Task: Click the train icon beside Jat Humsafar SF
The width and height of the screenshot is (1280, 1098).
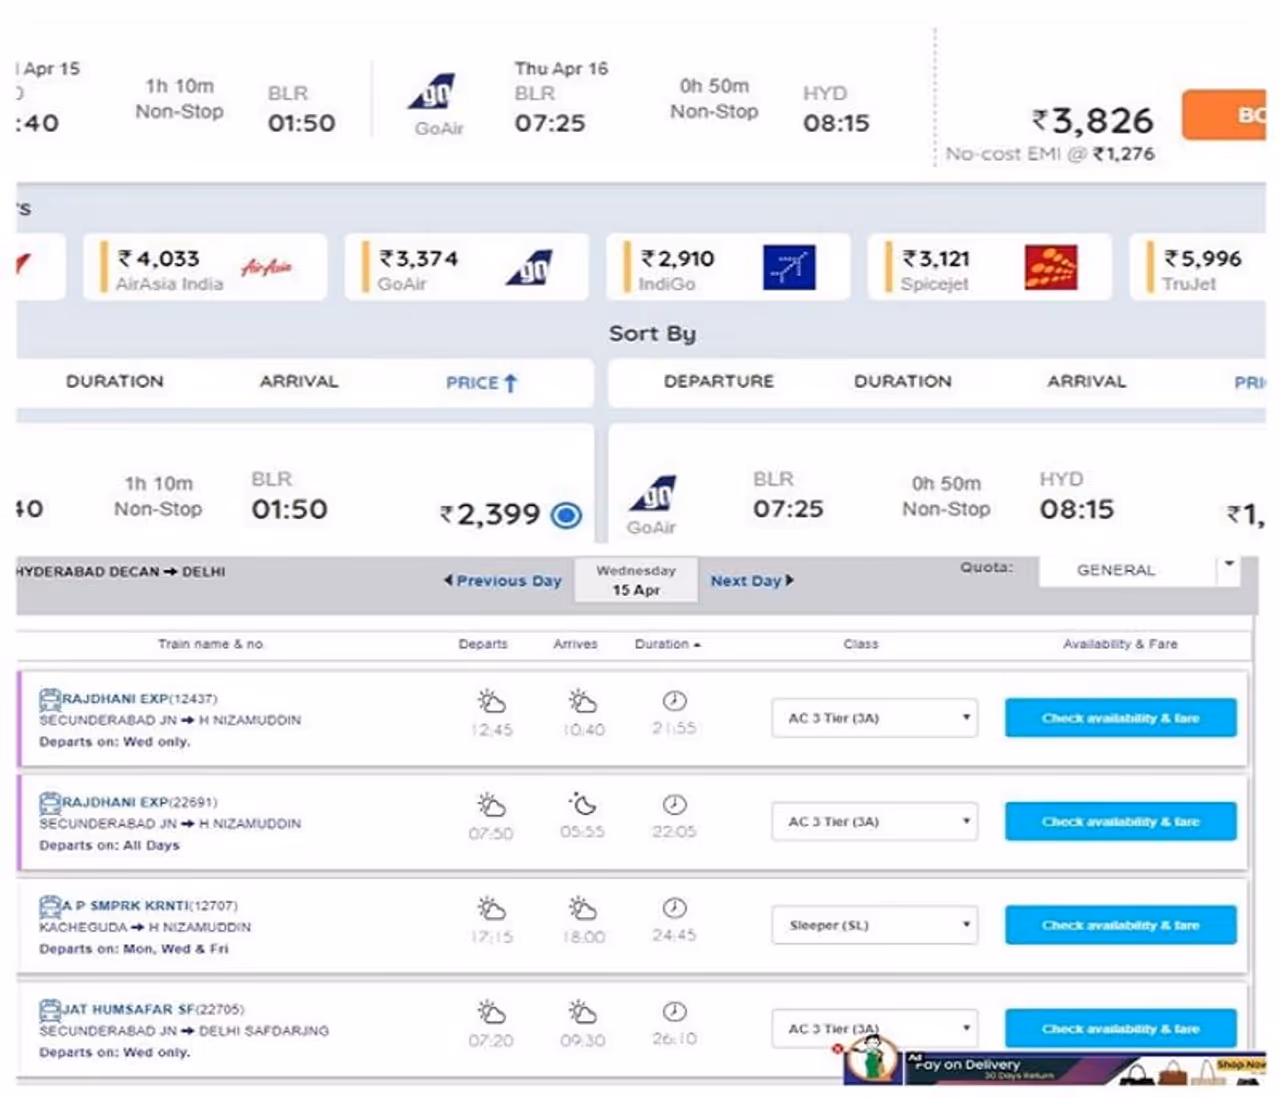Action: coord(49,1009)
